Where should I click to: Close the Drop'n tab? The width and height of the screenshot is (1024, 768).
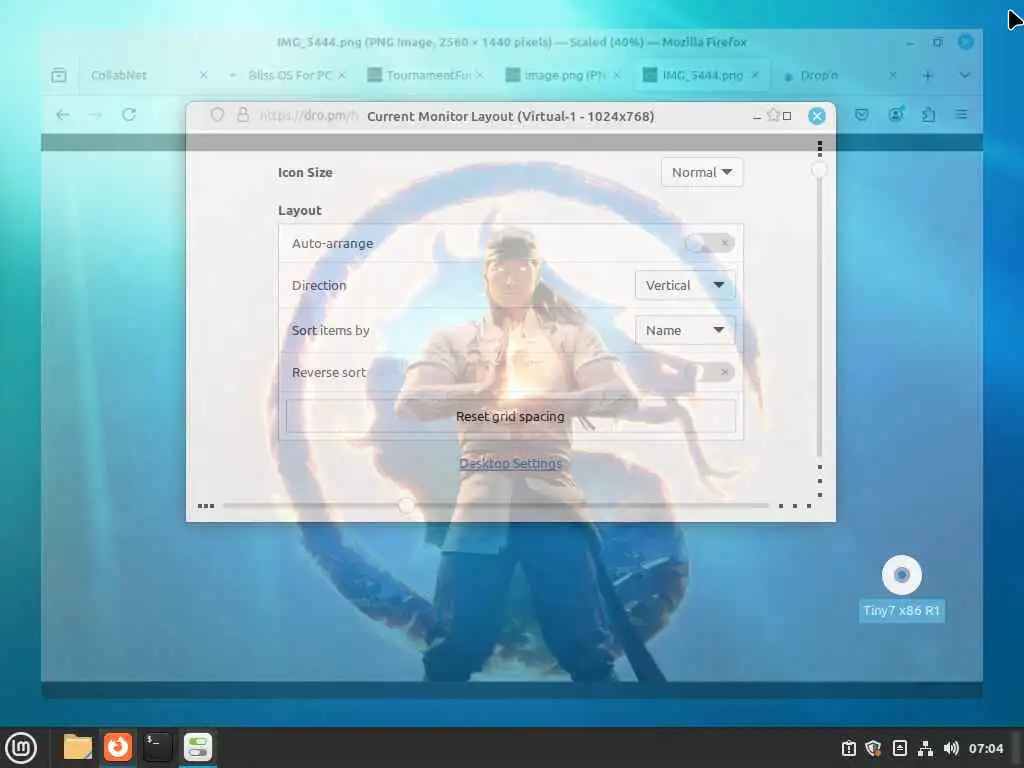[893, 75]
